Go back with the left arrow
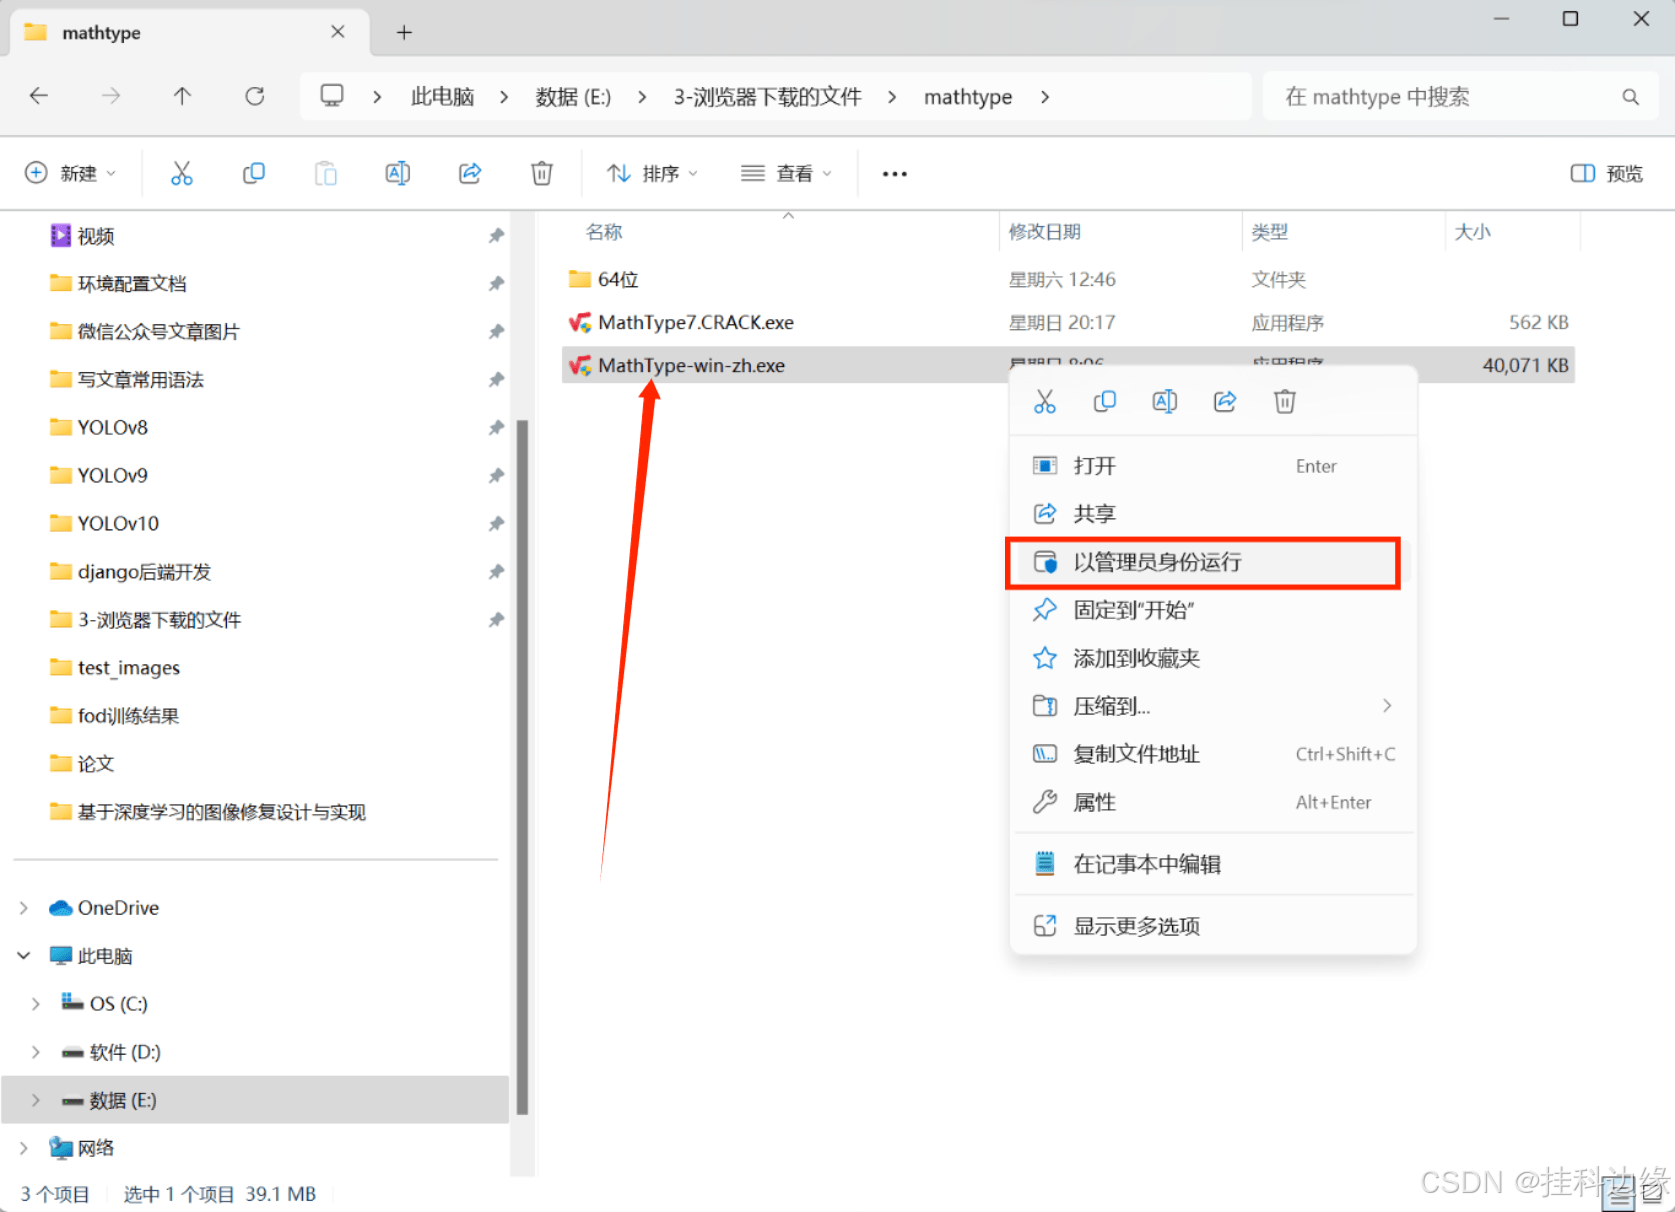 point(39,96)
